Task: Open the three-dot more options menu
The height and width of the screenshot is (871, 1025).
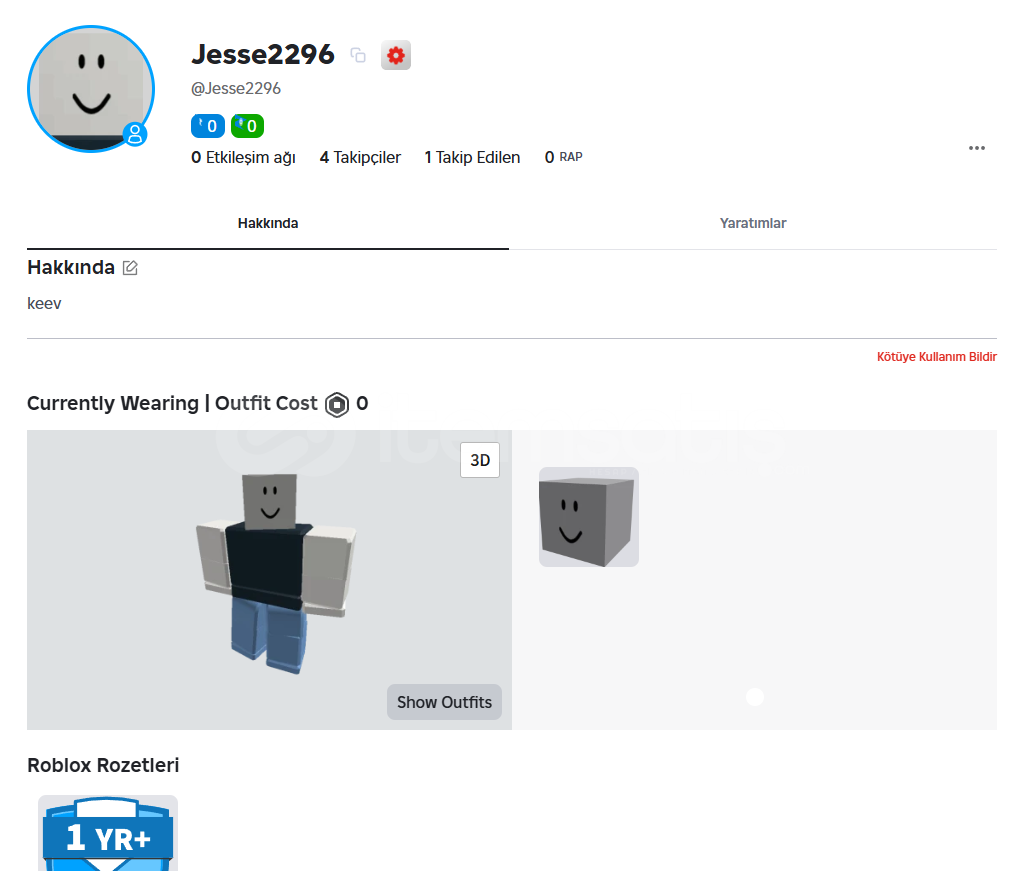Action: (x=977, y=148)
